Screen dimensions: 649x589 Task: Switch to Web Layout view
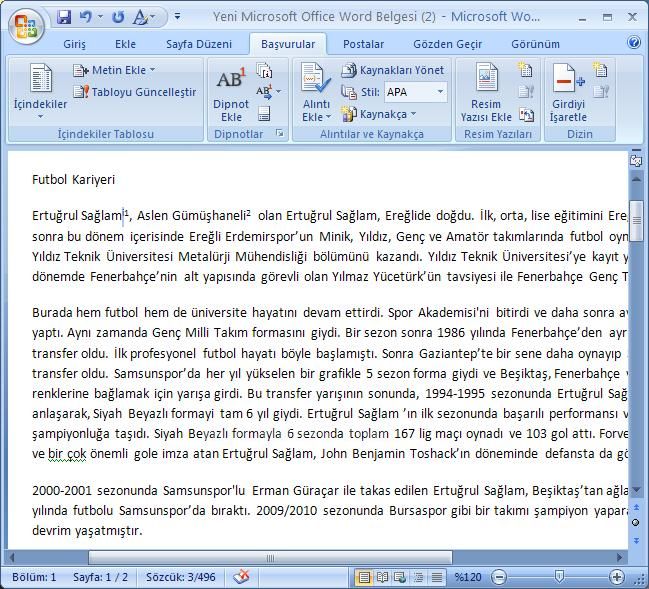click(x=400, y=577)
